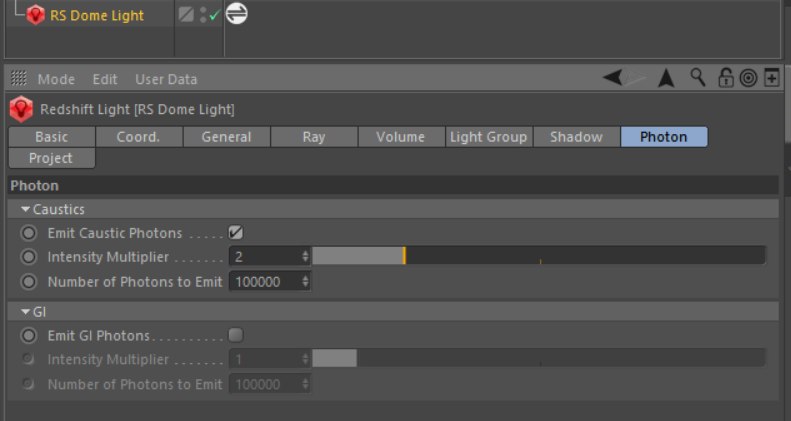Click the dotted grip icon beside Mode
Viewport: 791px width, 421px height.
coord(19,78)
